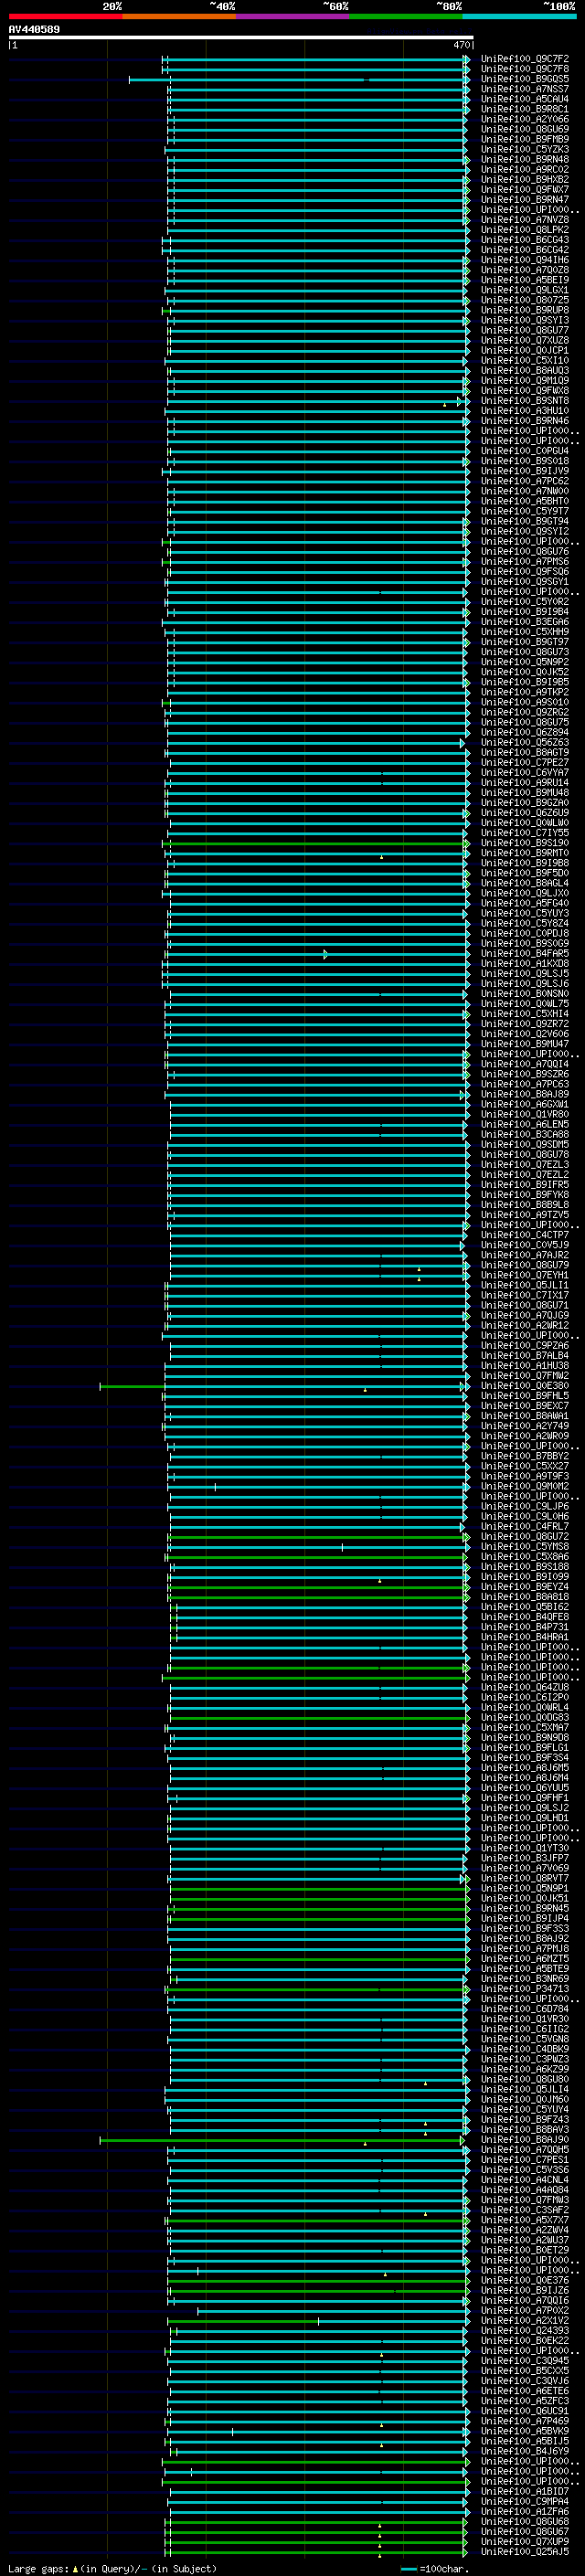585x2576 pixels.
Task: Select the UniRef100_Q56Z63 label
Action: 525,743
